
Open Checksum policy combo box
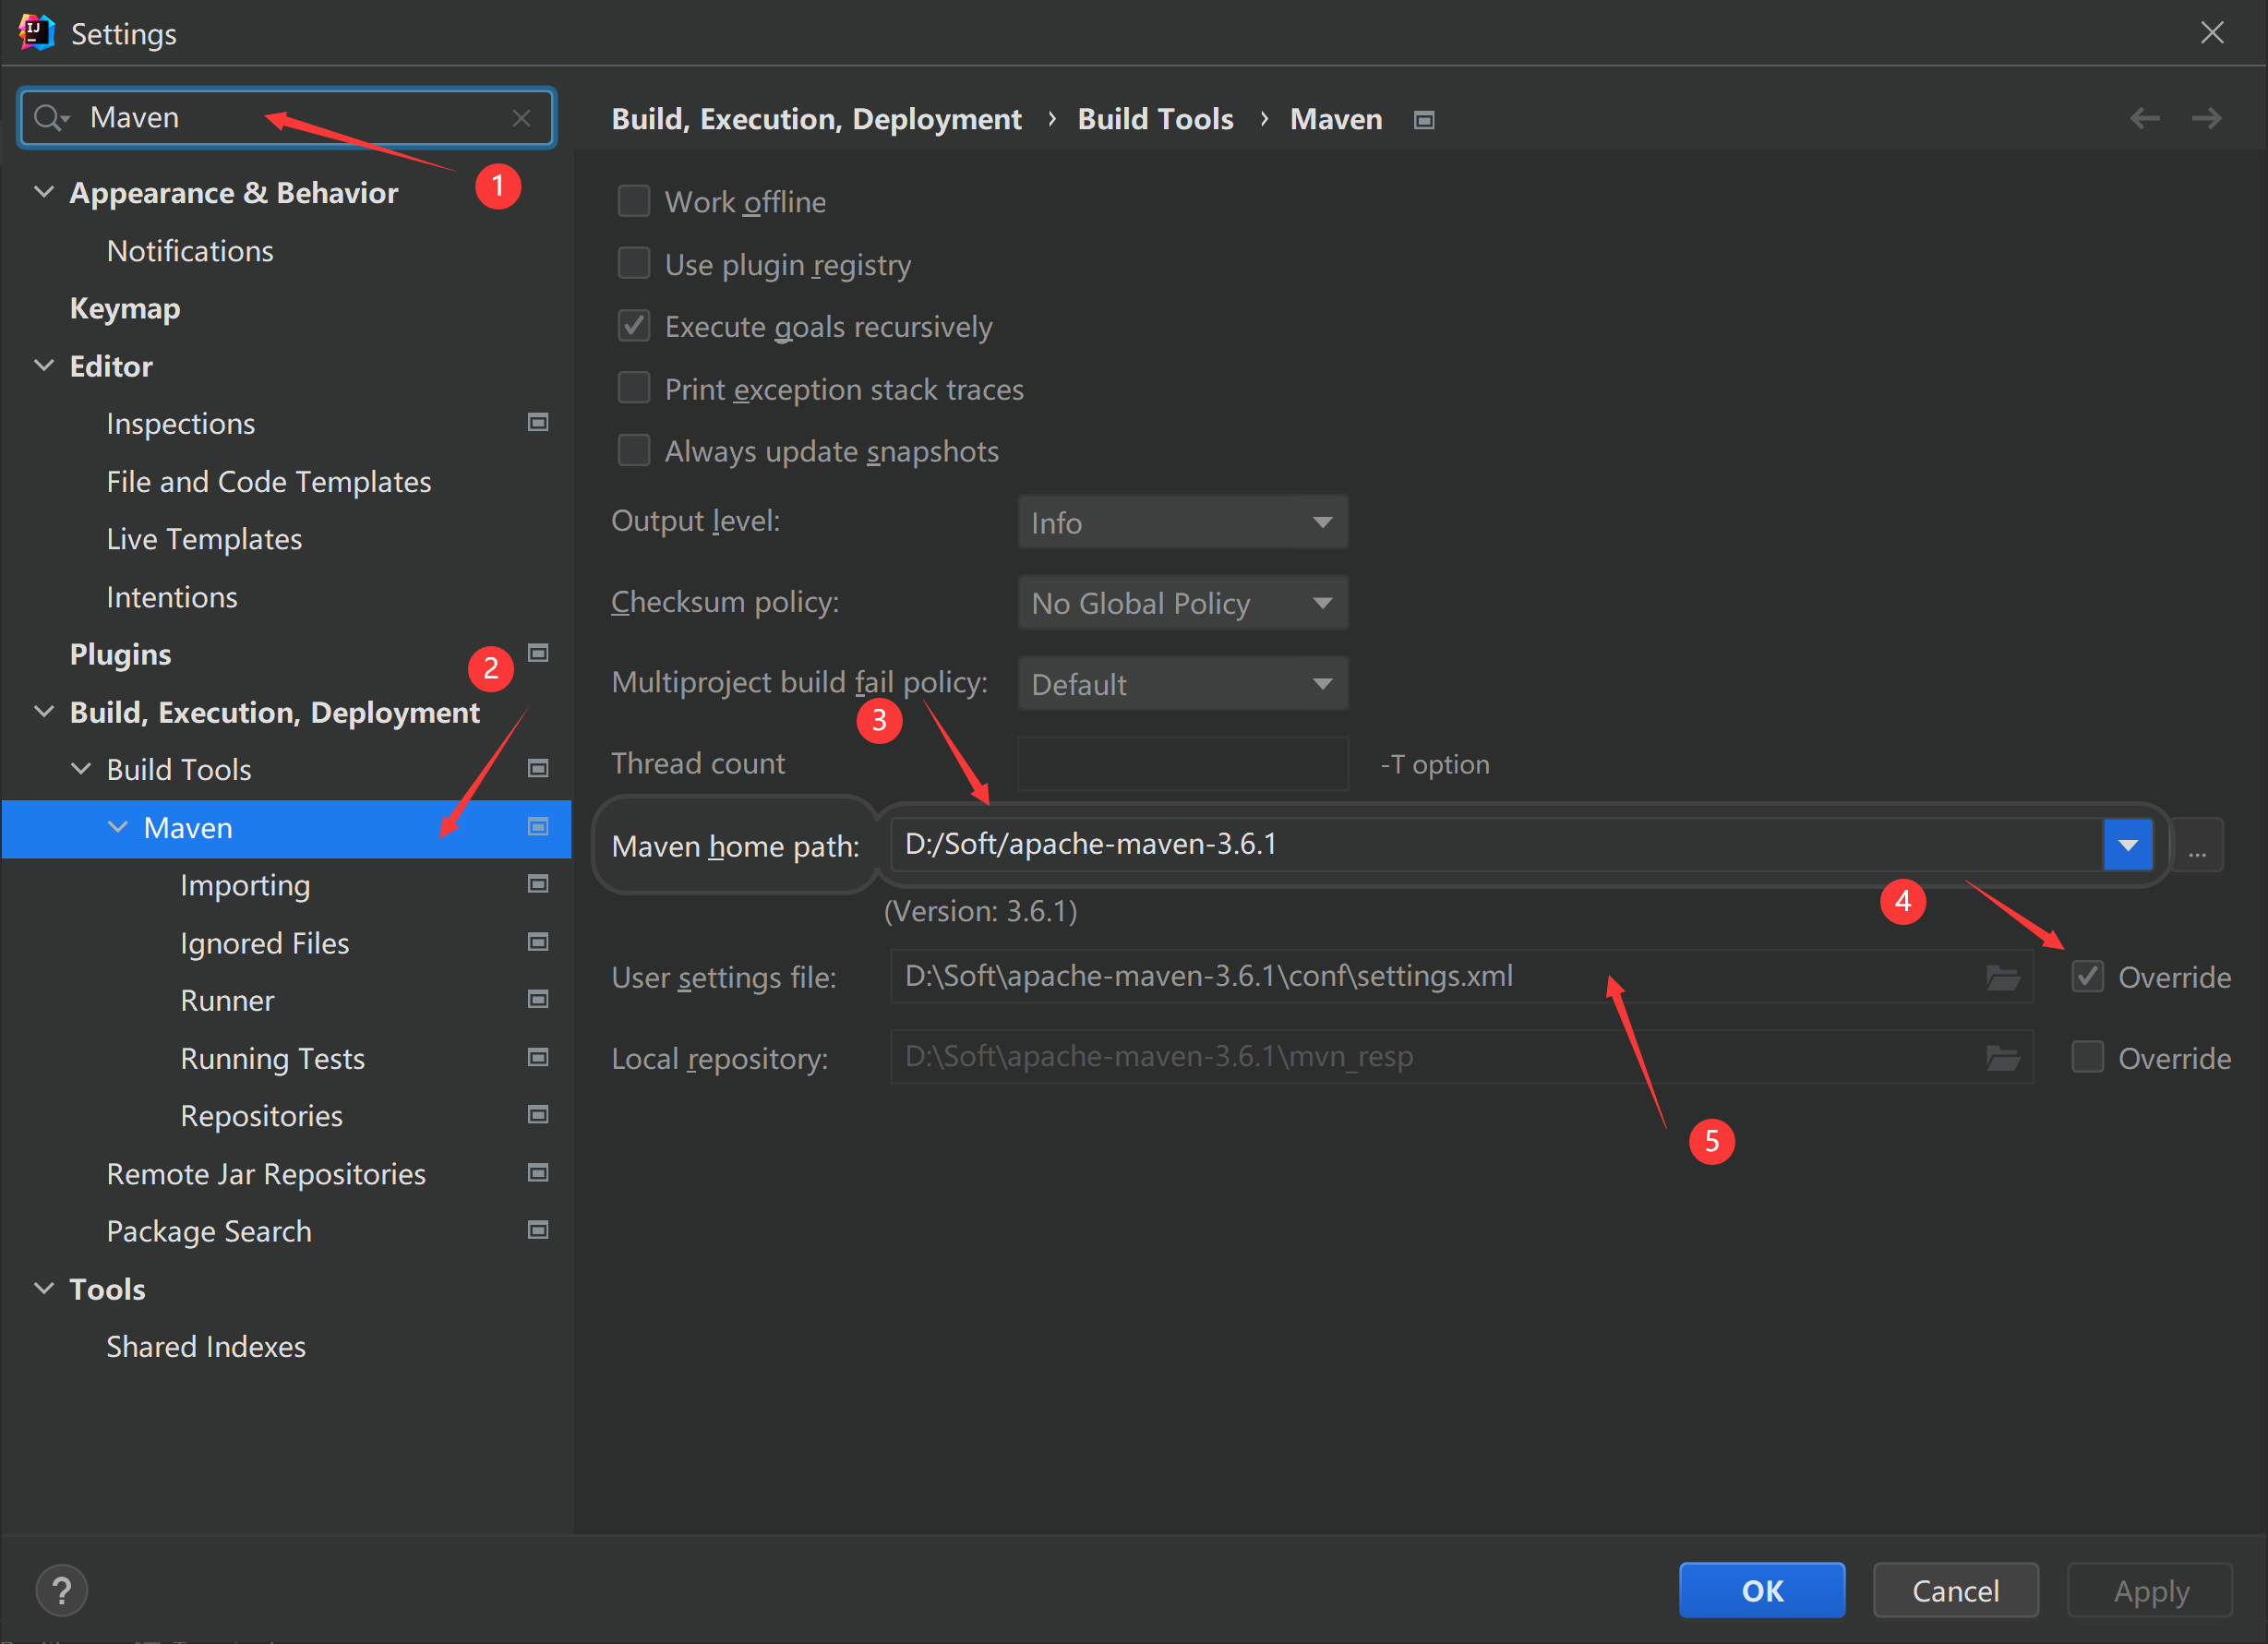click(1182, 603)
